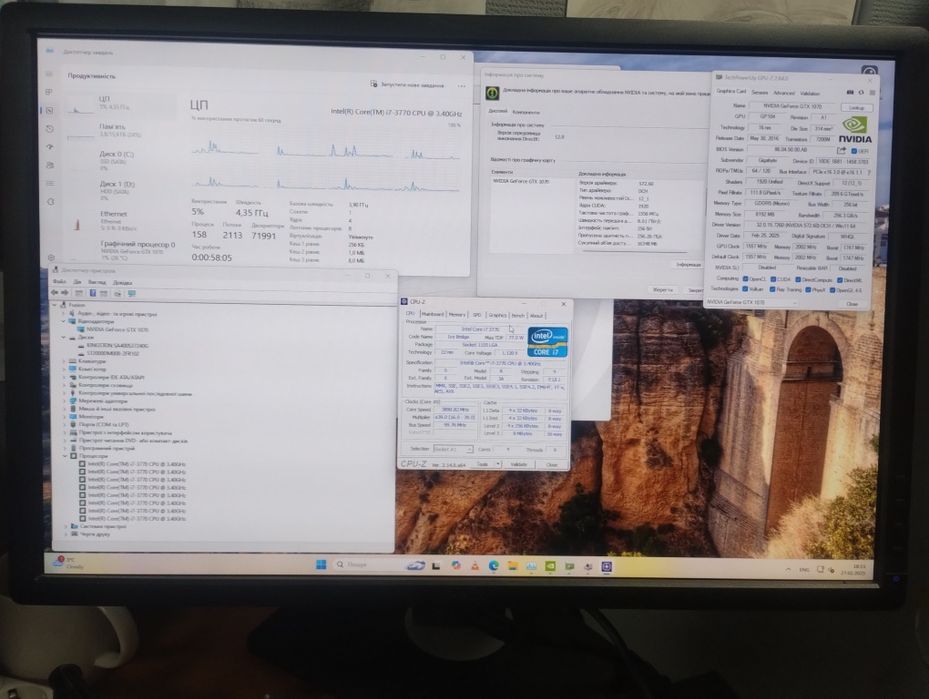929x699 pixels.
Task: Click the three-dot more options in Task Manager
Action: (x=462, y=86)
